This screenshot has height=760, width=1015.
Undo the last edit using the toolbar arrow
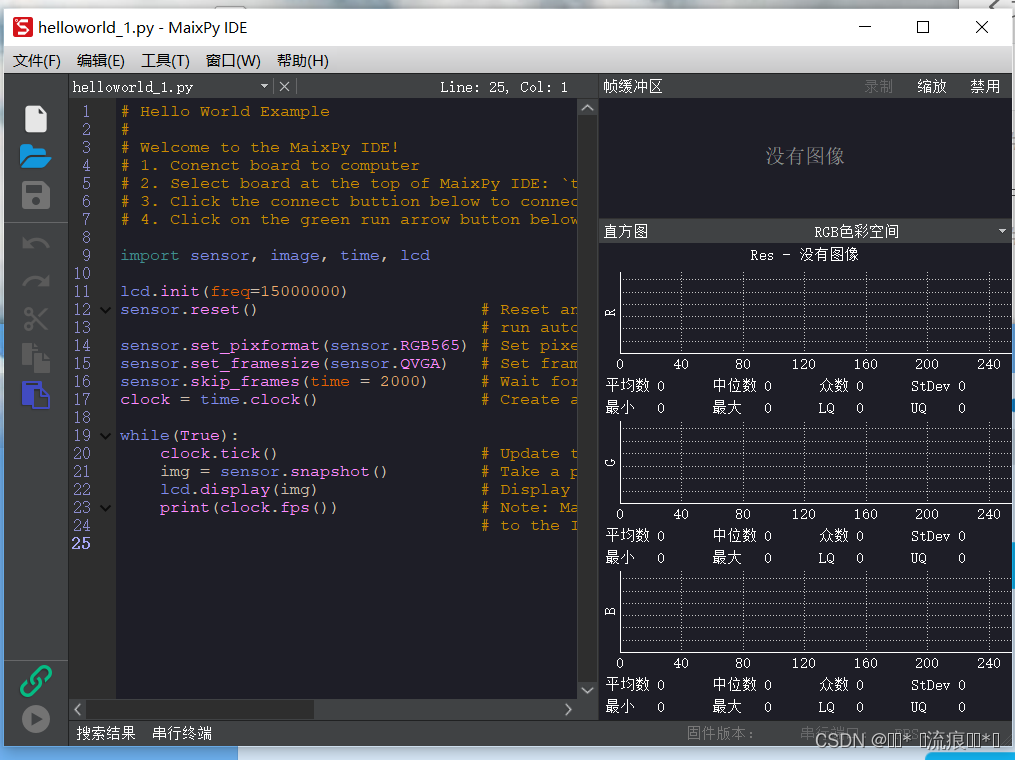pyautogui.click(x=36, y=244)
